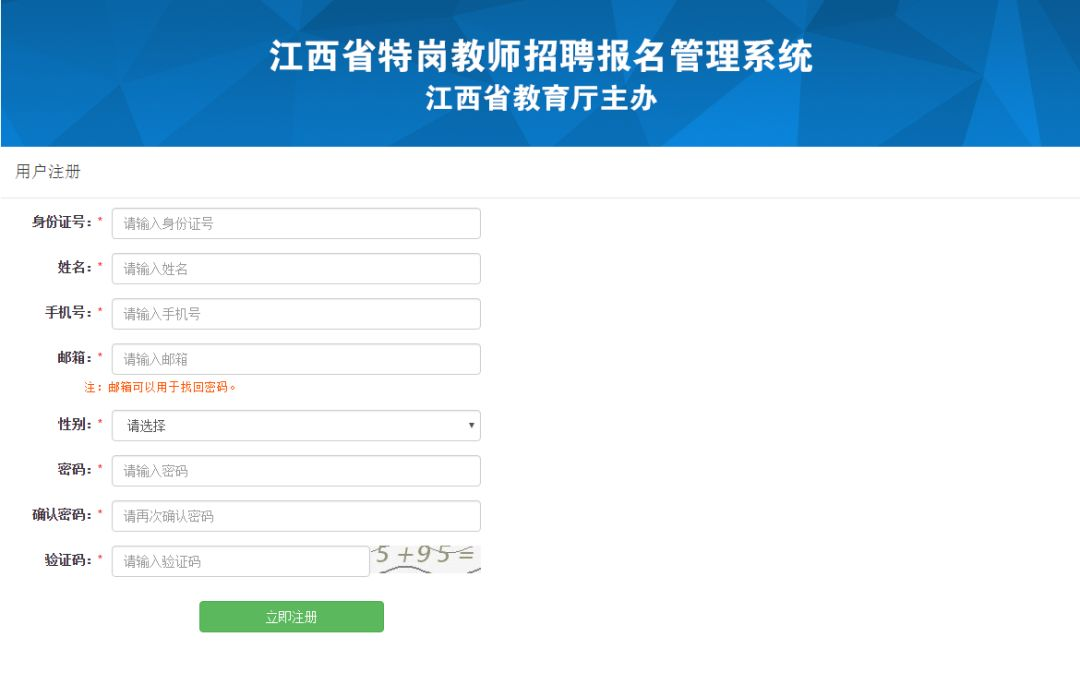Viewport: 1080px width, 673px height.
Task: Click the 验证码 input box
Action: point(240,561)
